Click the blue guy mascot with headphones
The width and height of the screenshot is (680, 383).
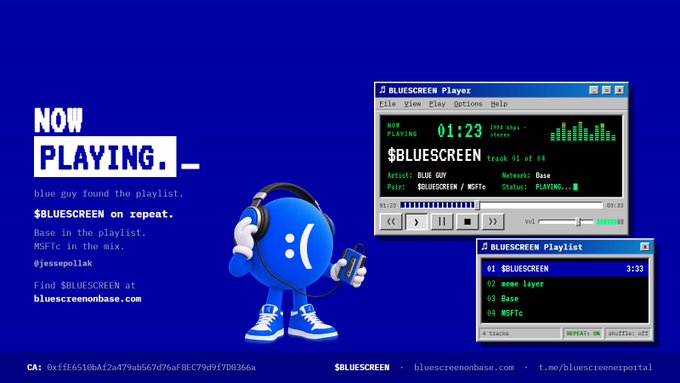[x=298, y=262]
